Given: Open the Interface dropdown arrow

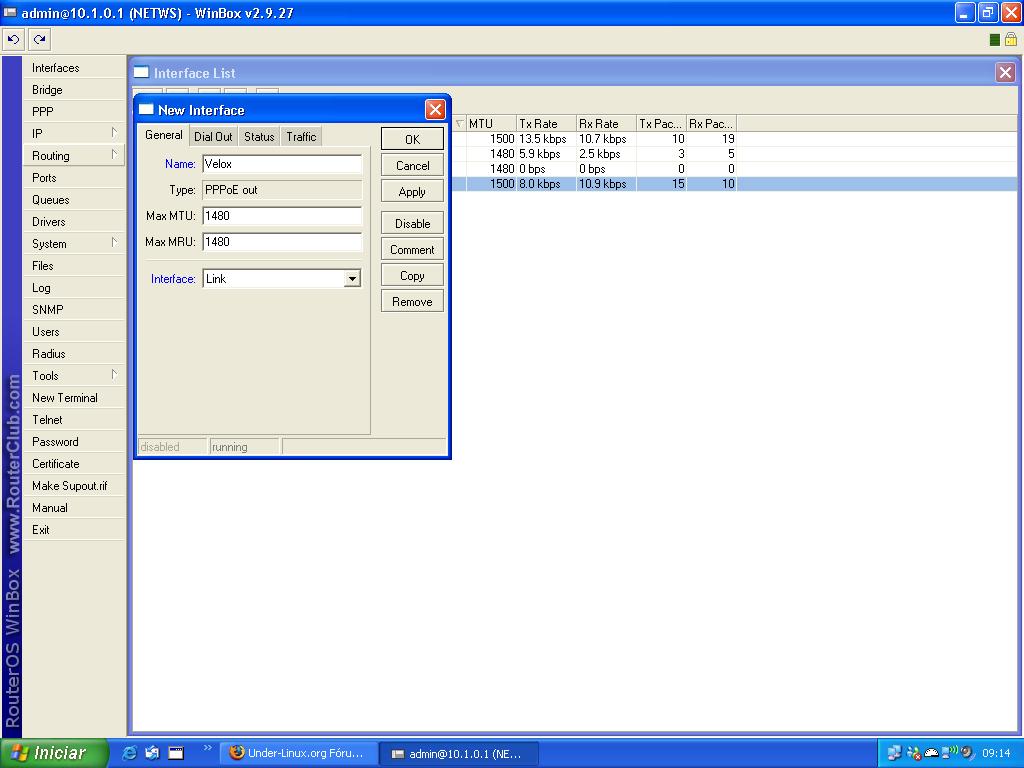Looking at the screenshot, I should tap(353, 279).
